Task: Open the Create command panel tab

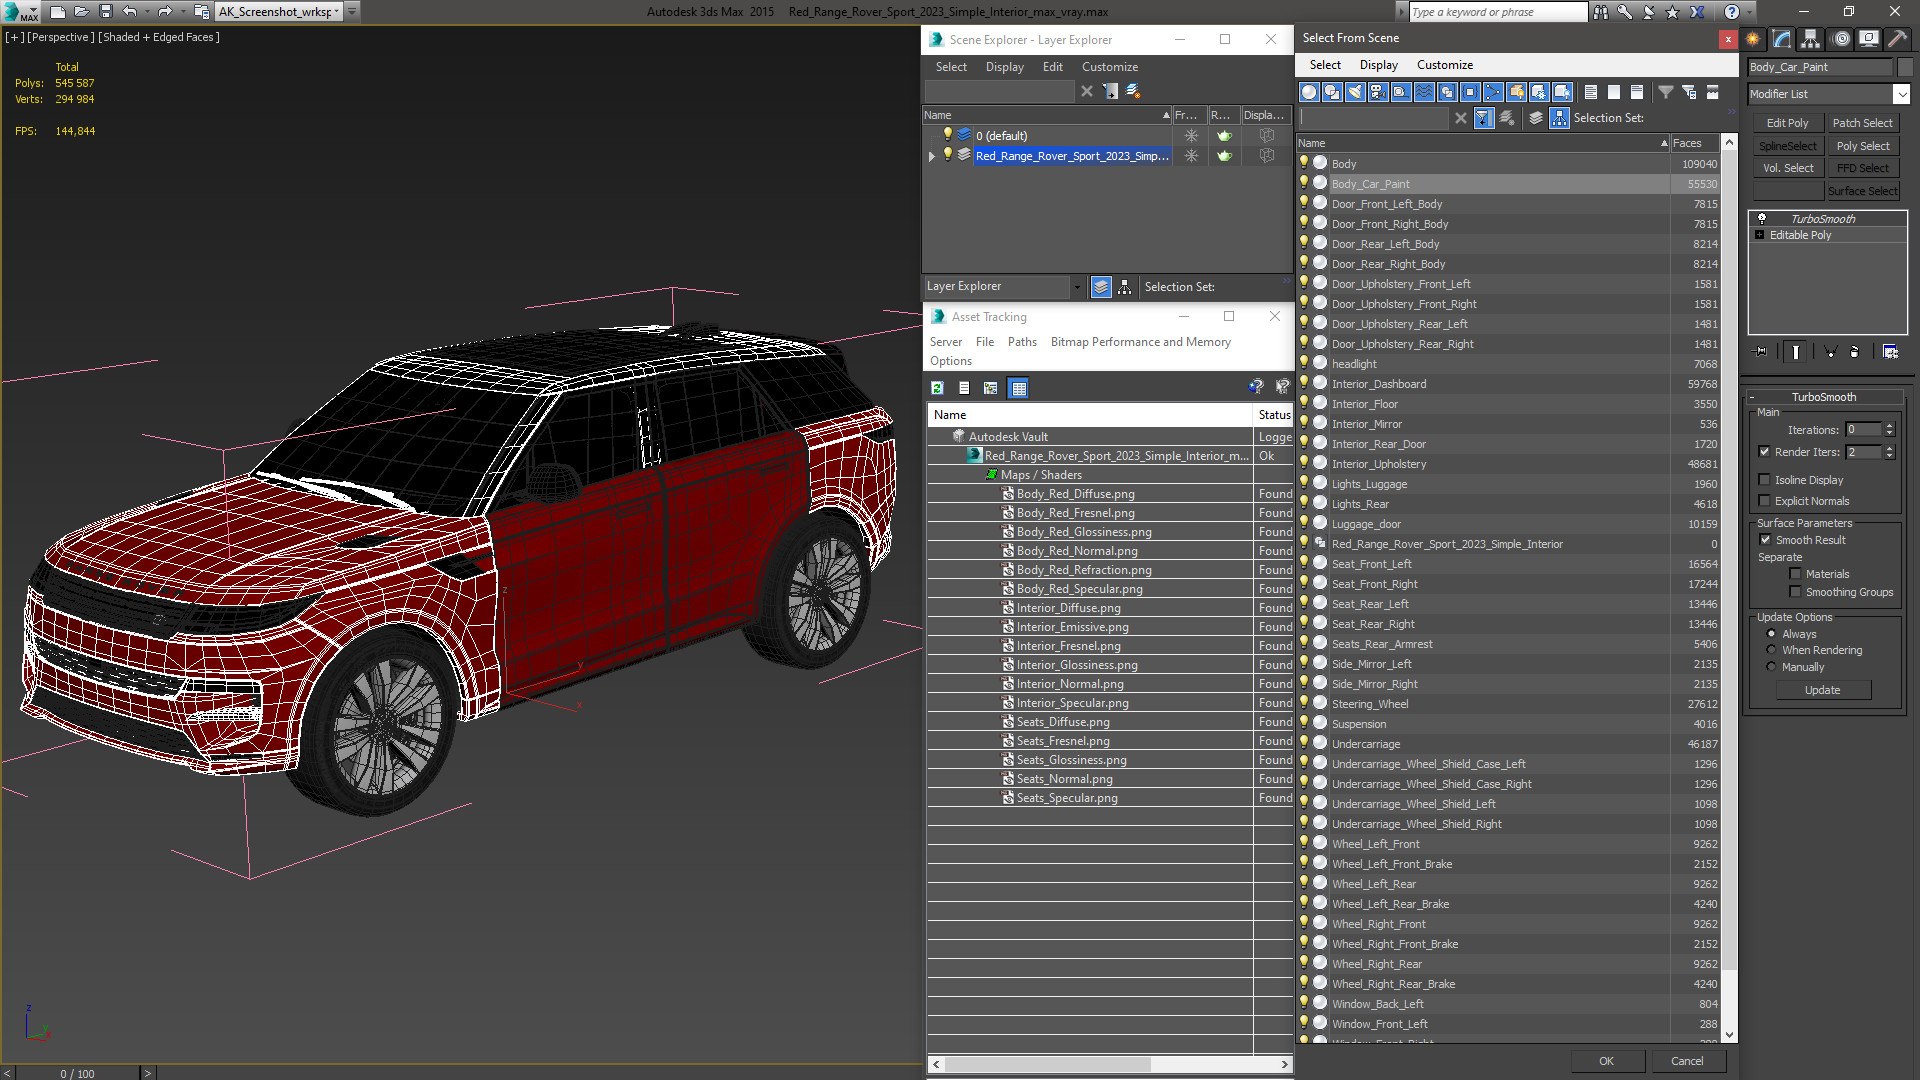Action: click(1753, 39)
